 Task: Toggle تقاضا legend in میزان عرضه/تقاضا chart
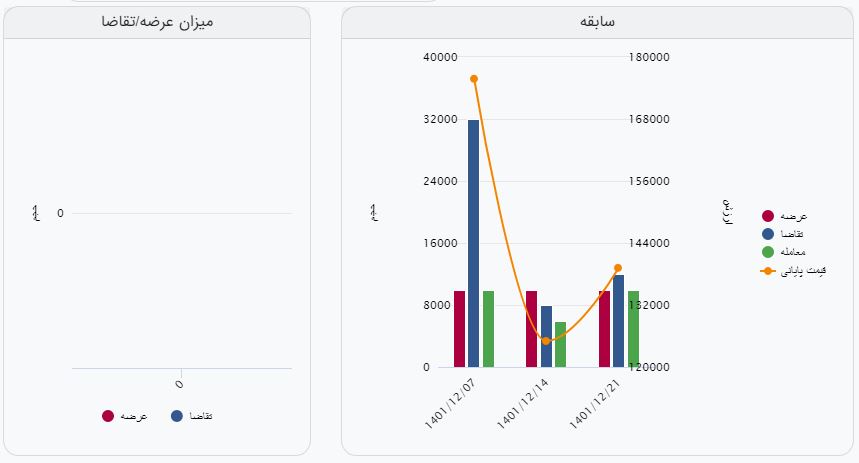(x=193, y=415)
